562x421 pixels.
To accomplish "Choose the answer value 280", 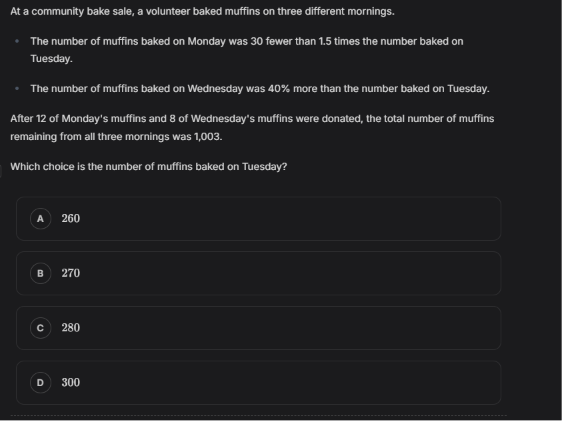I will tap(71, 328).
